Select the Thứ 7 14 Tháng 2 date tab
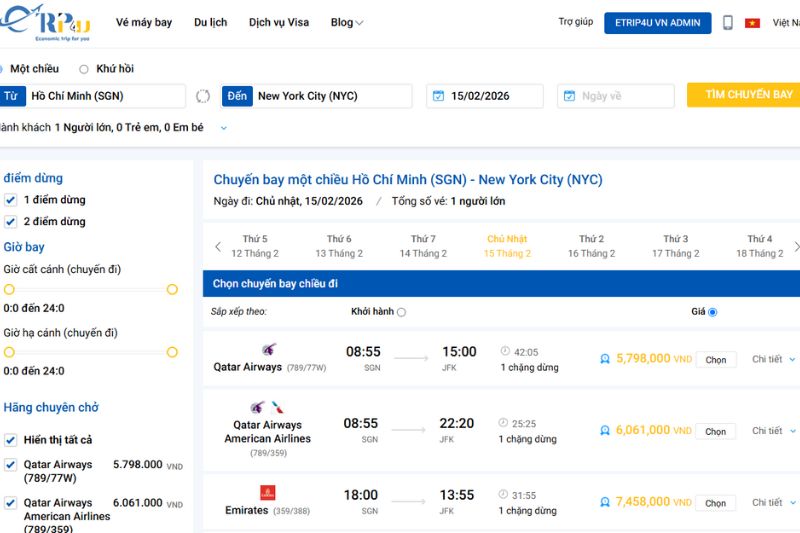 point(423,246)
